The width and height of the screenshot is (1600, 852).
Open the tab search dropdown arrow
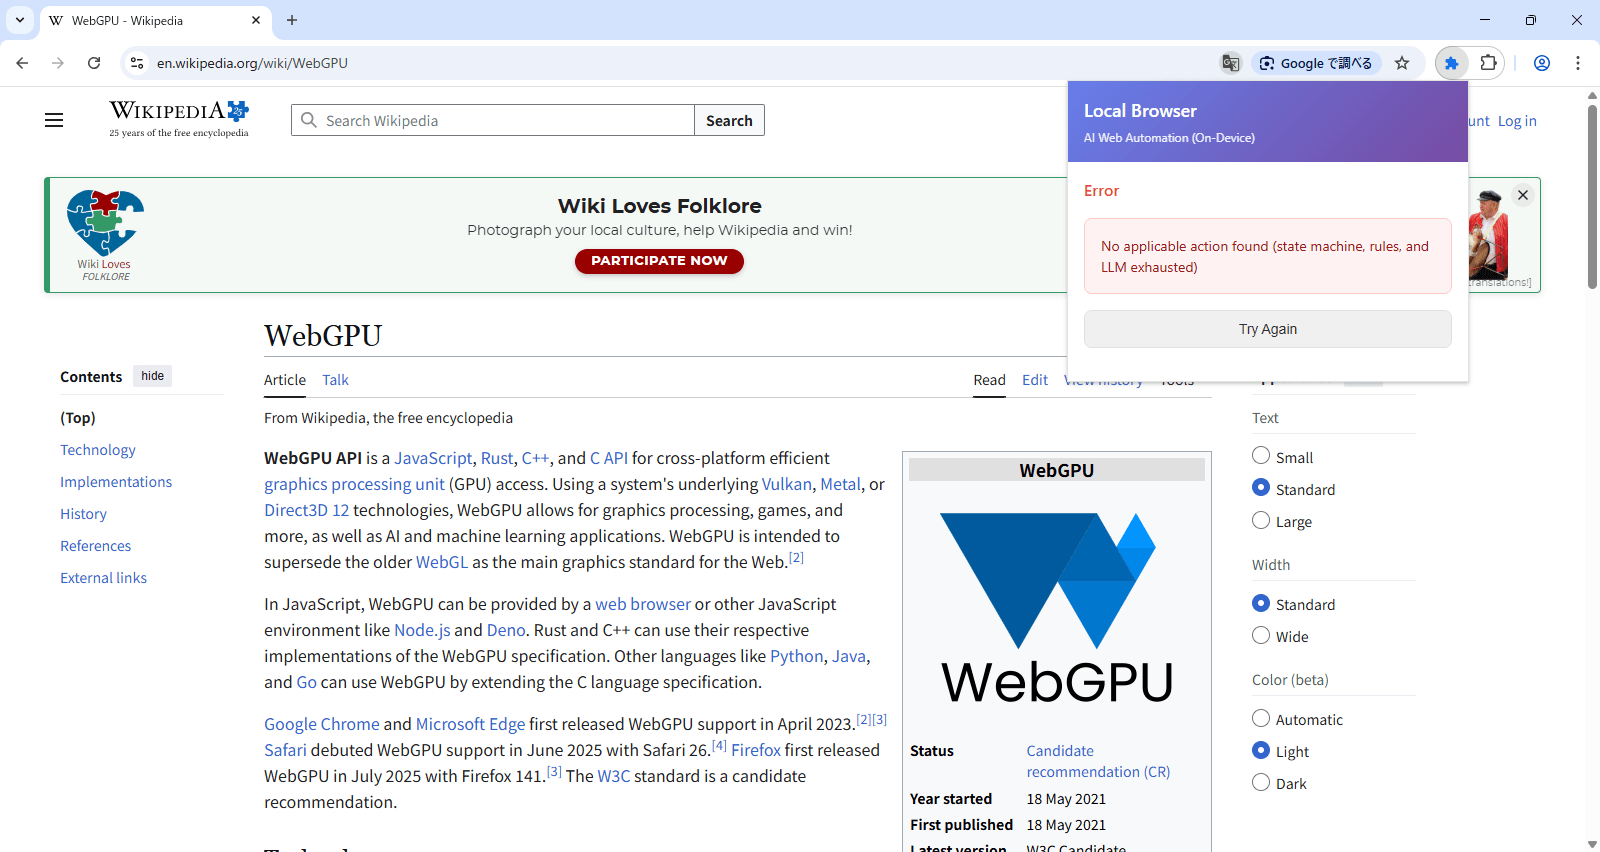pyautogui.click(x=20, y=20)
